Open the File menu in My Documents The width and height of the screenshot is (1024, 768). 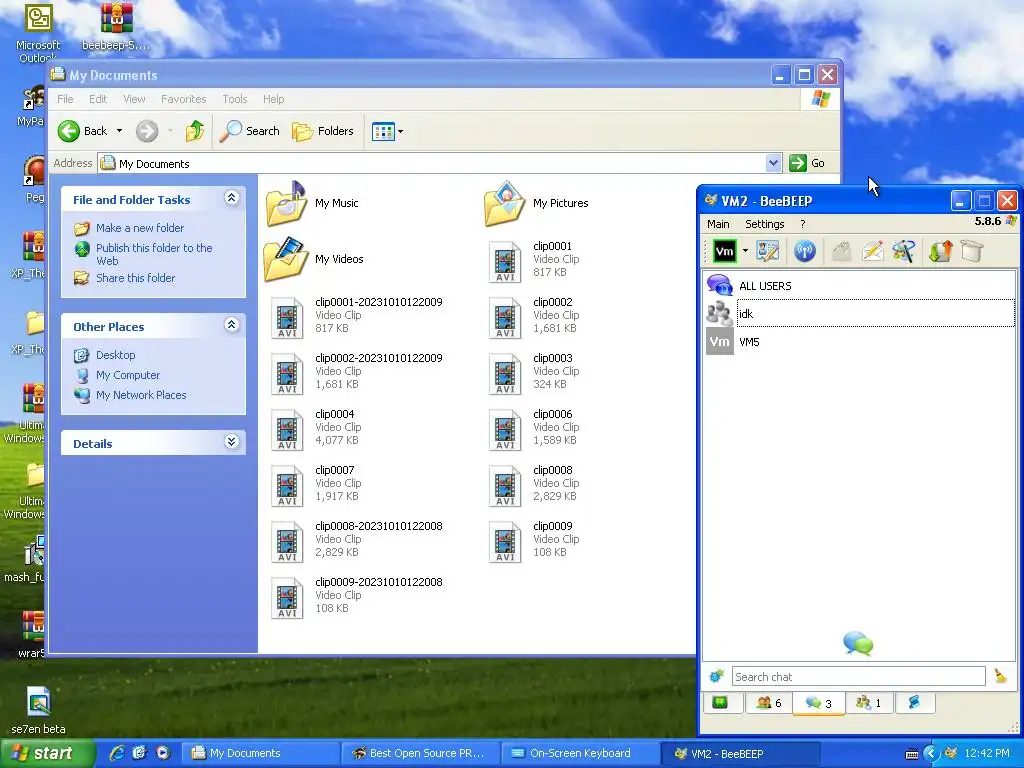coord(65,99)
